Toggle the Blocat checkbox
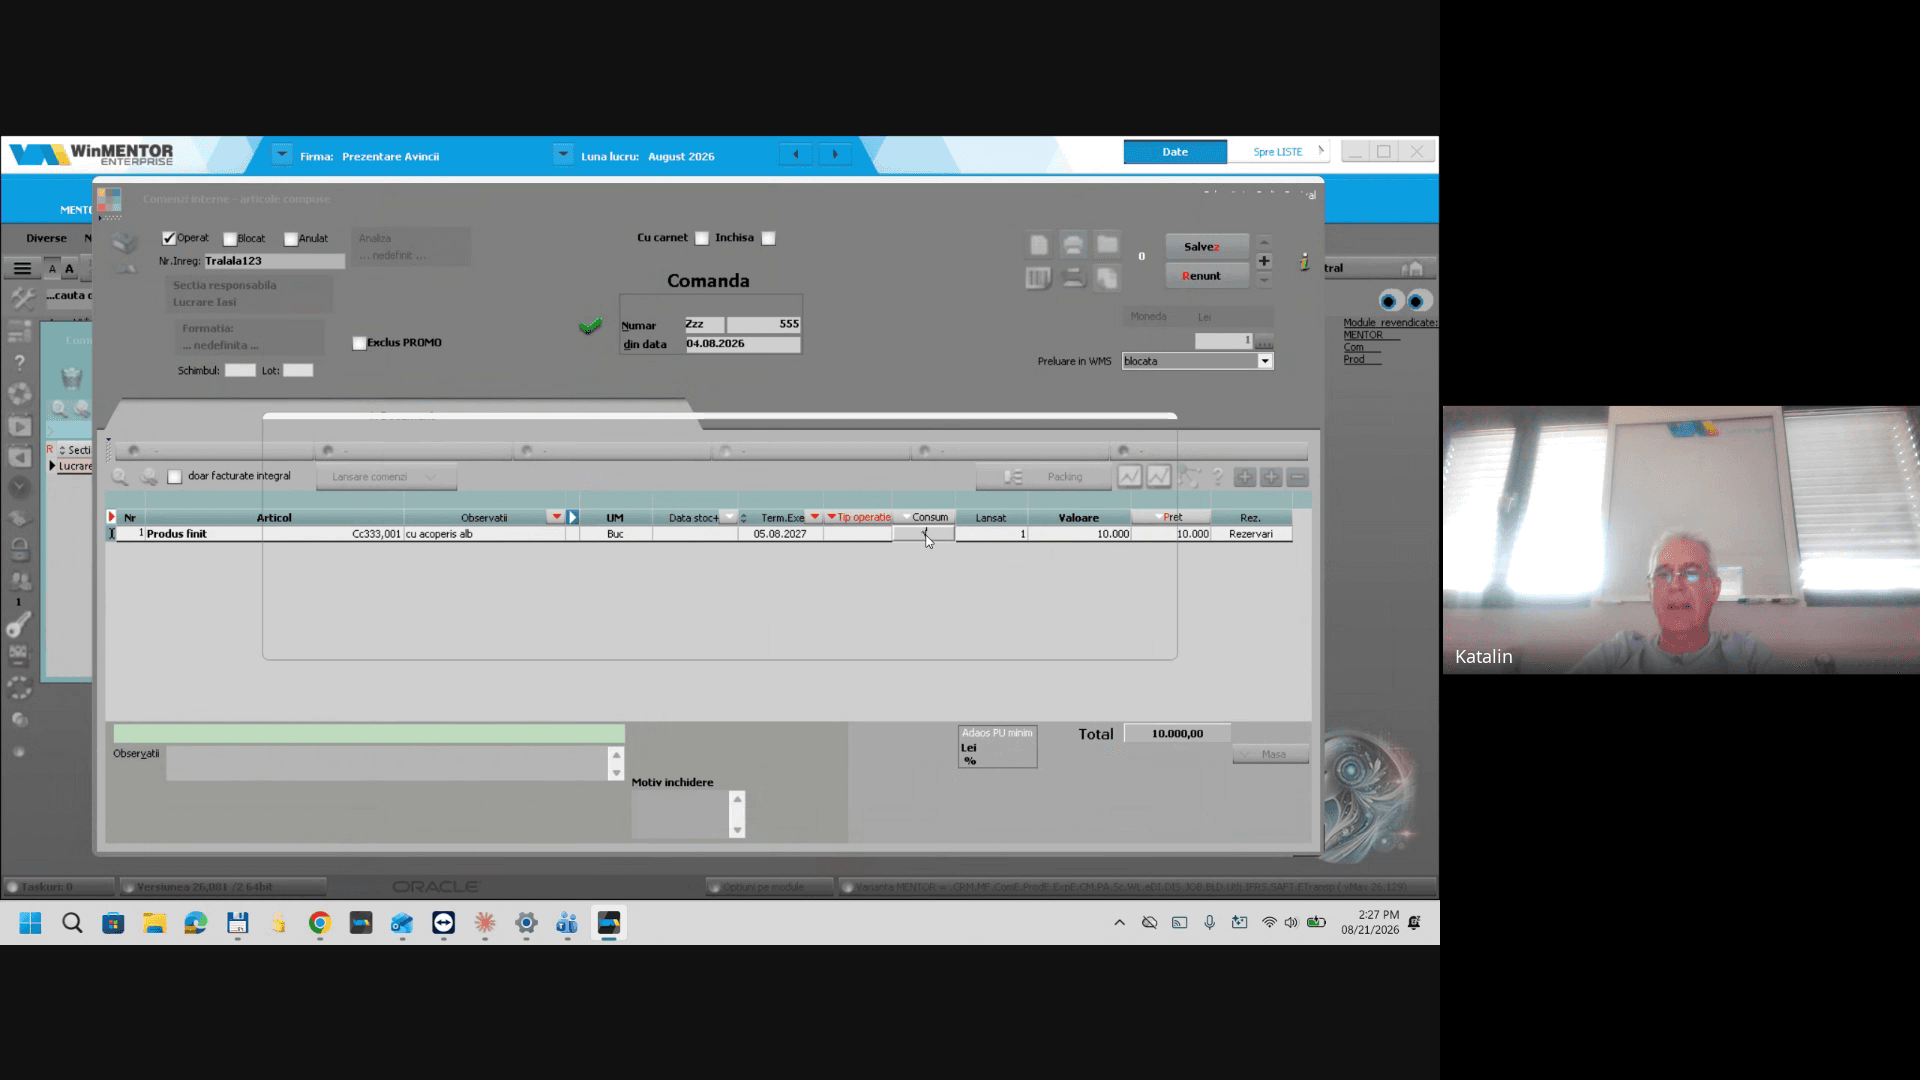 click(230, 239)
